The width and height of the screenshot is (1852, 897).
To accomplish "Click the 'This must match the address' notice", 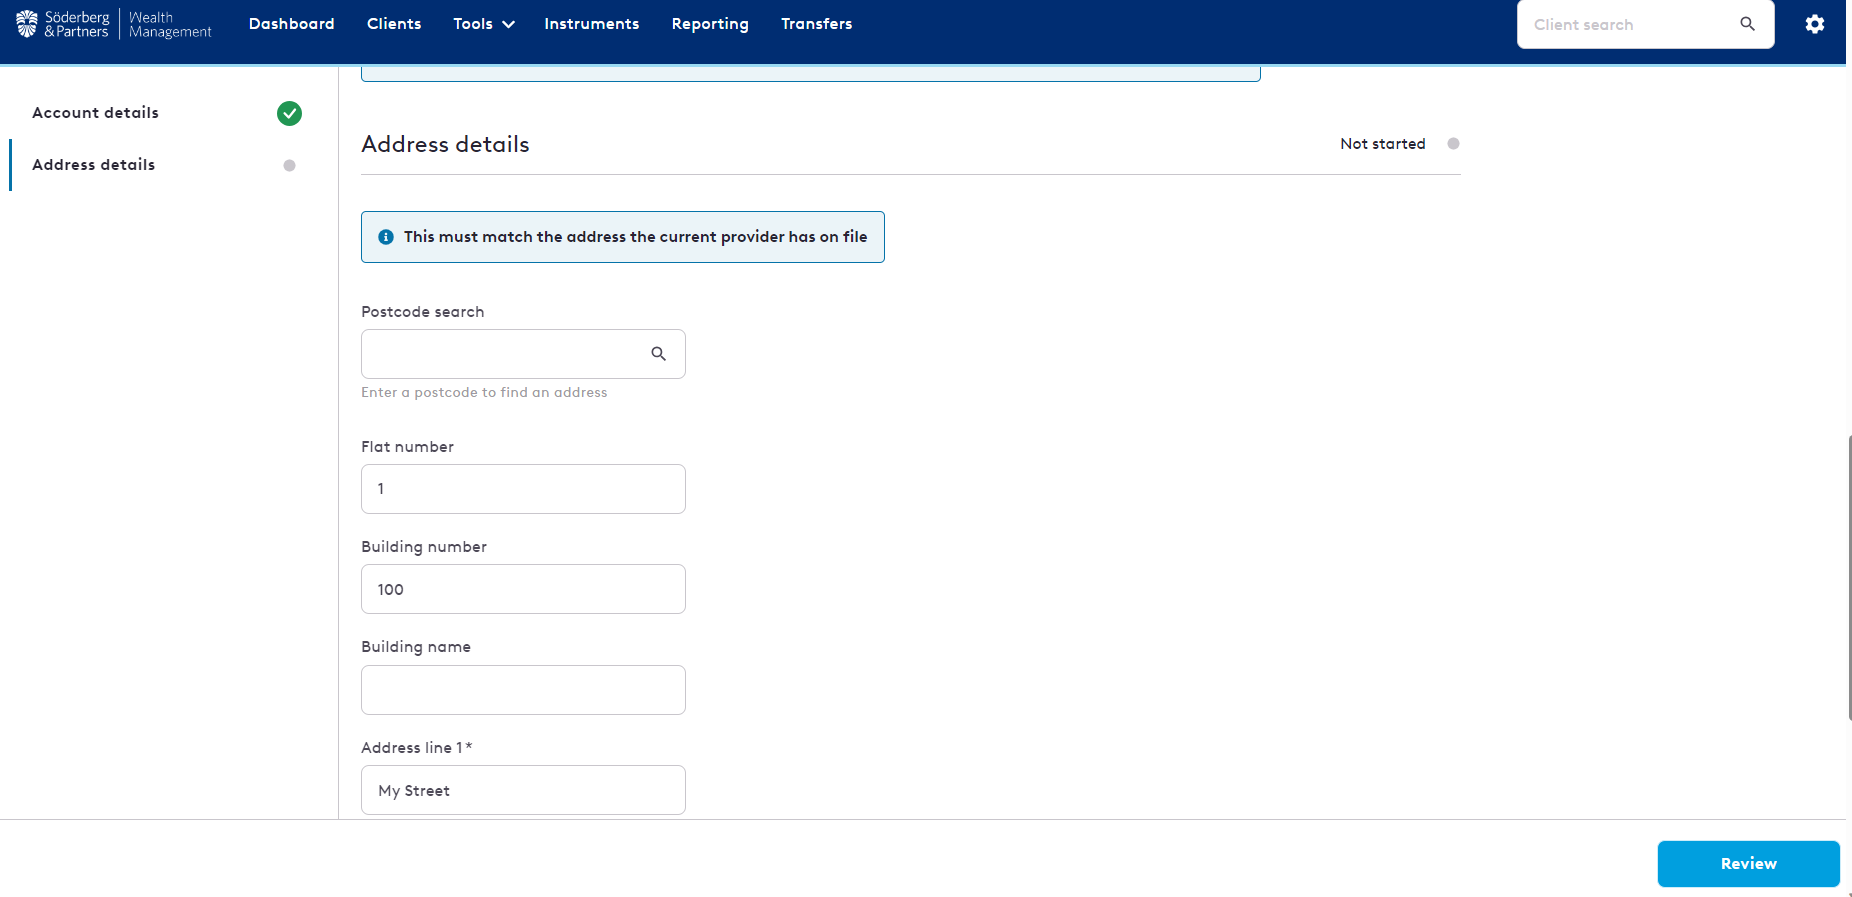I will (x=623, y=237).
